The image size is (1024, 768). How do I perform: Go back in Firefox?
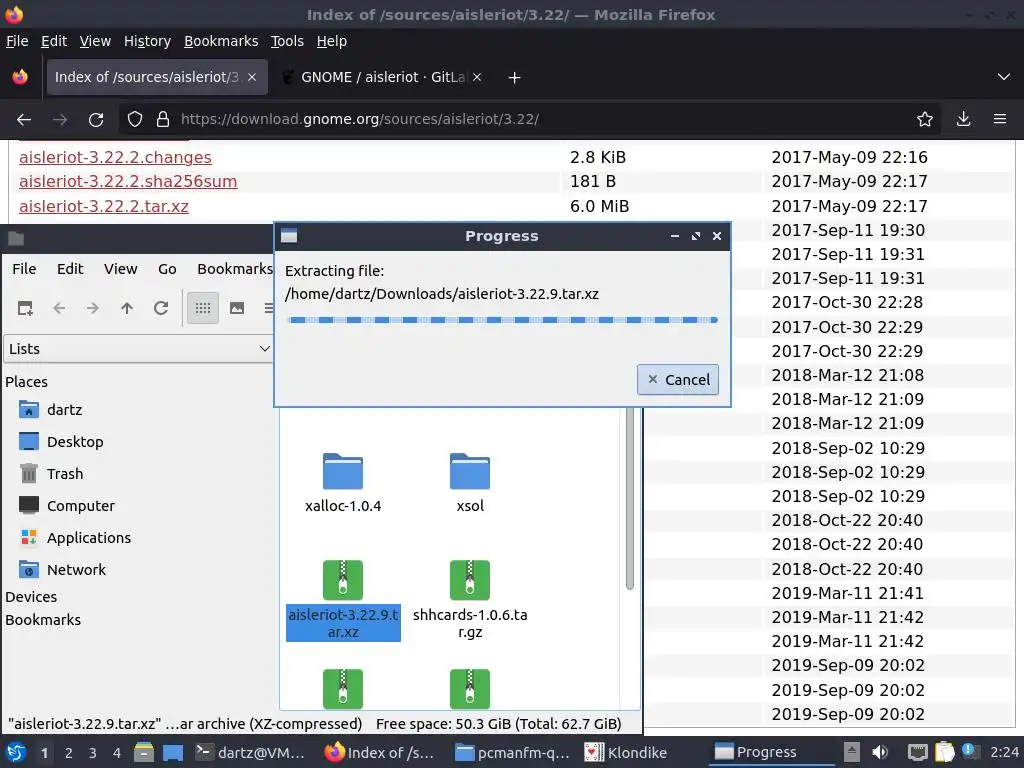[24, 120]
